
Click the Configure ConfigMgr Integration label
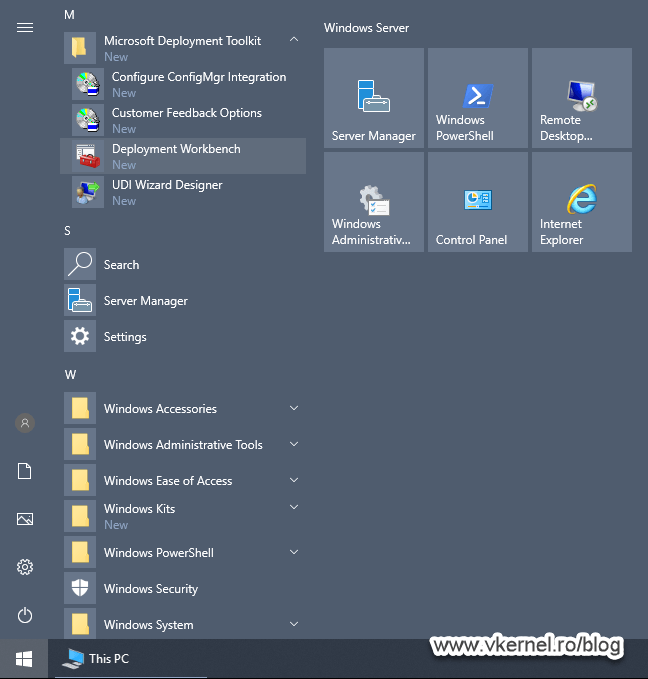point(199,77)
